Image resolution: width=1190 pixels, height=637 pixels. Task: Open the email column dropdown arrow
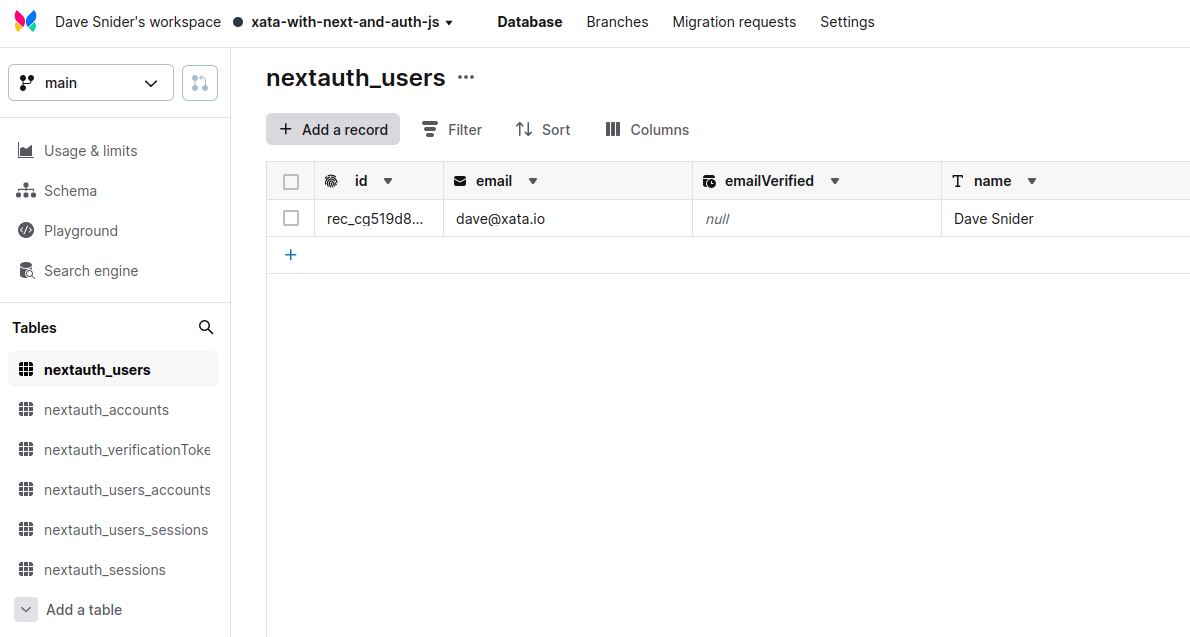click(533, 181)
